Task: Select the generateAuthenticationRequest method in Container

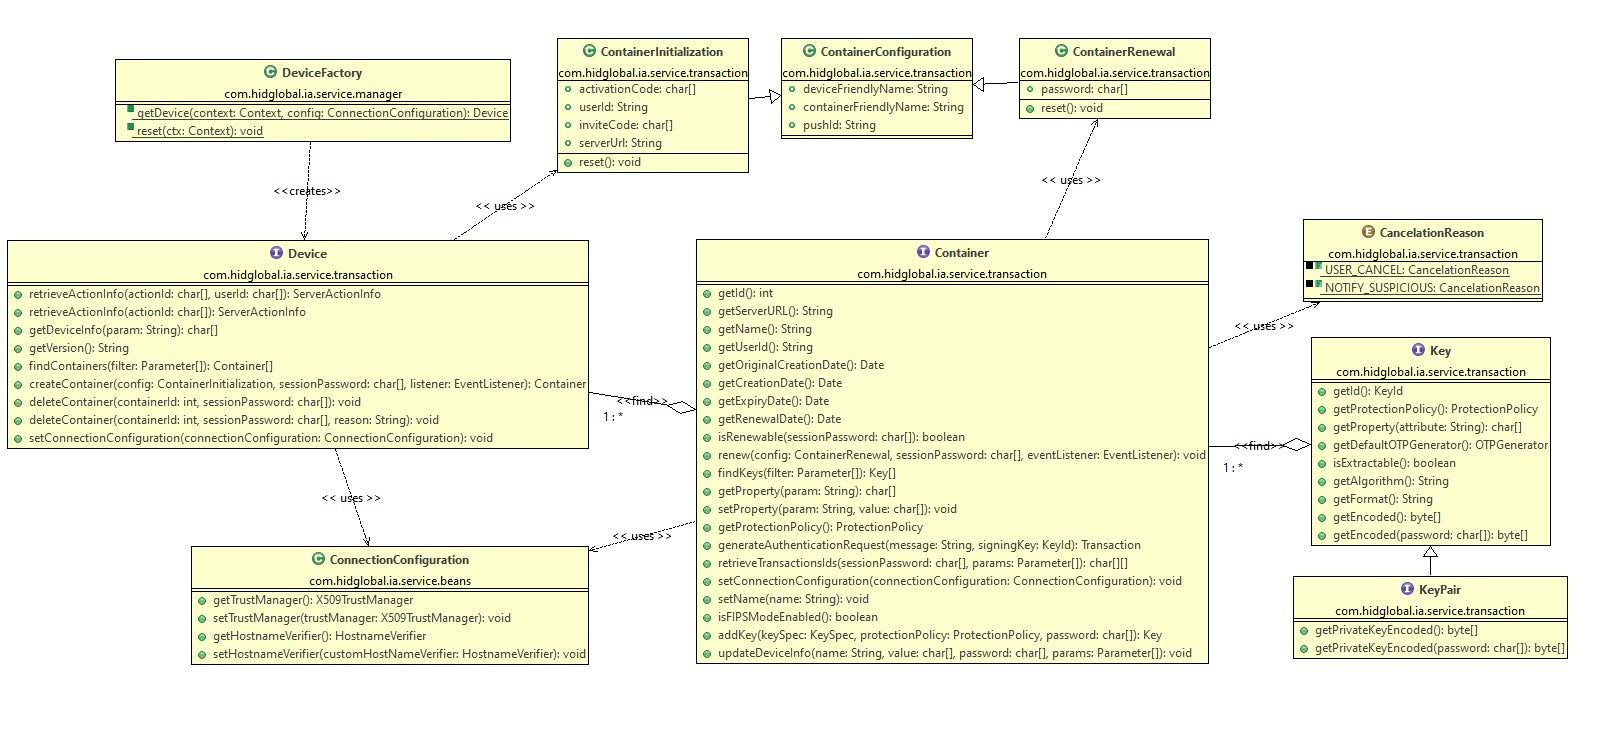Action: (928, 545)
